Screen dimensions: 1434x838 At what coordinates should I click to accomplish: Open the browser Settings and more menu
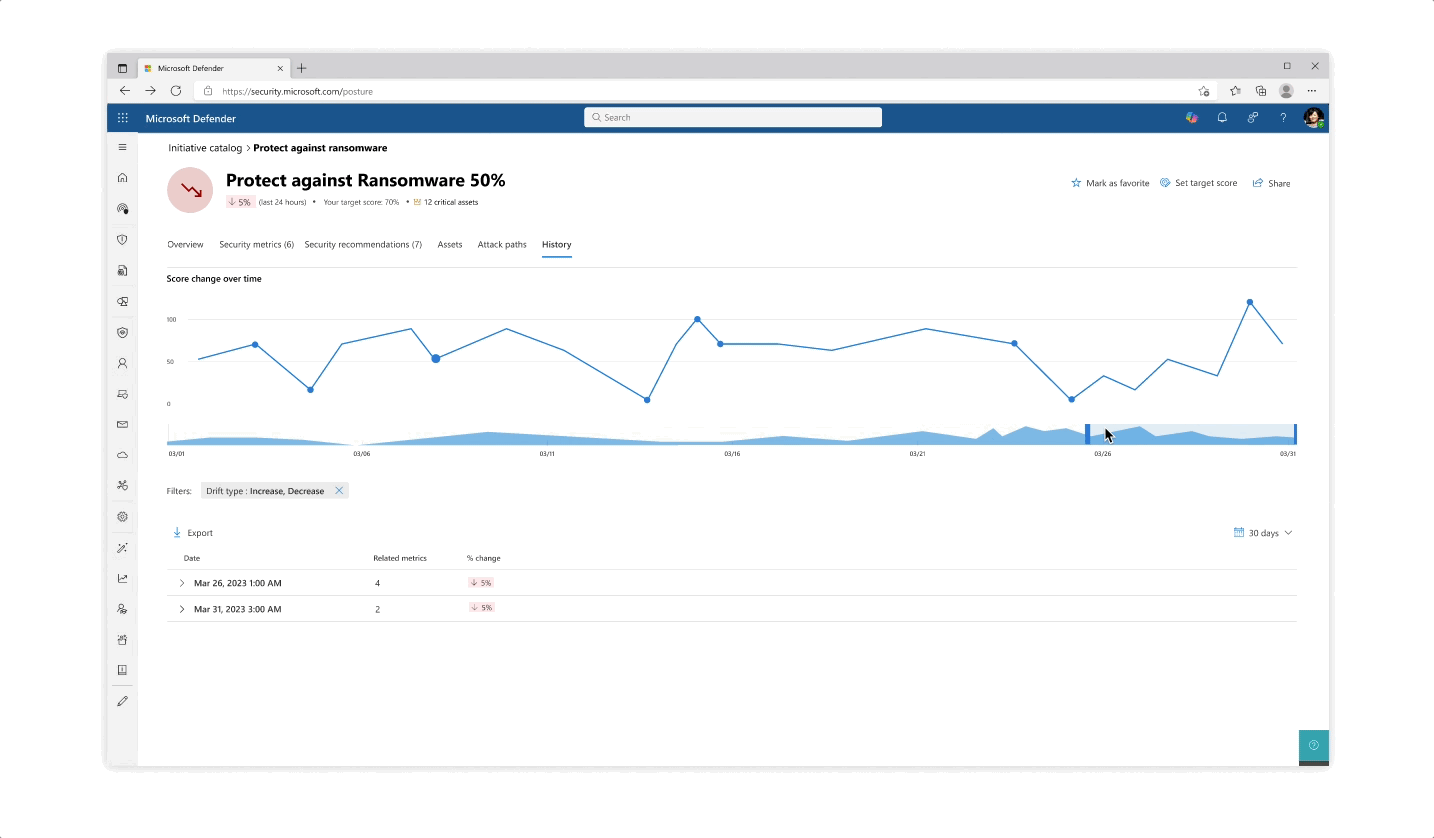pyautogui.click(x=1313, y=91)
